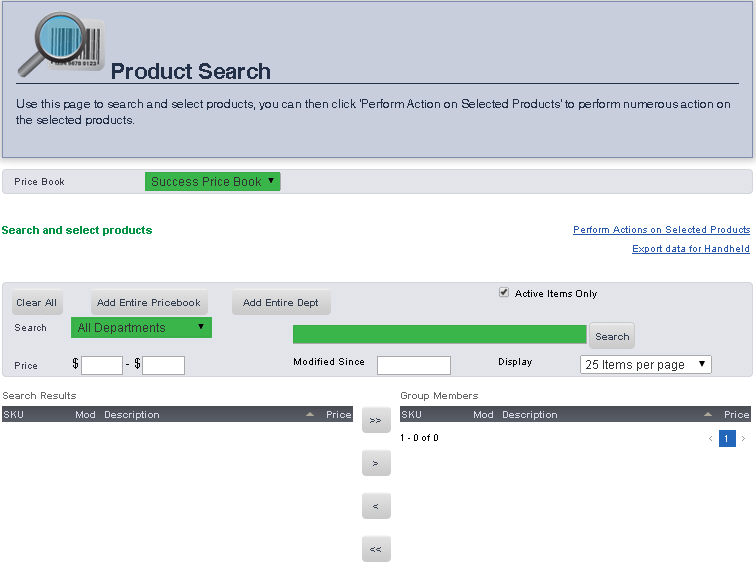Open Perform Actions on Selected Products link
Screen dimensions: 756x586
661,230
